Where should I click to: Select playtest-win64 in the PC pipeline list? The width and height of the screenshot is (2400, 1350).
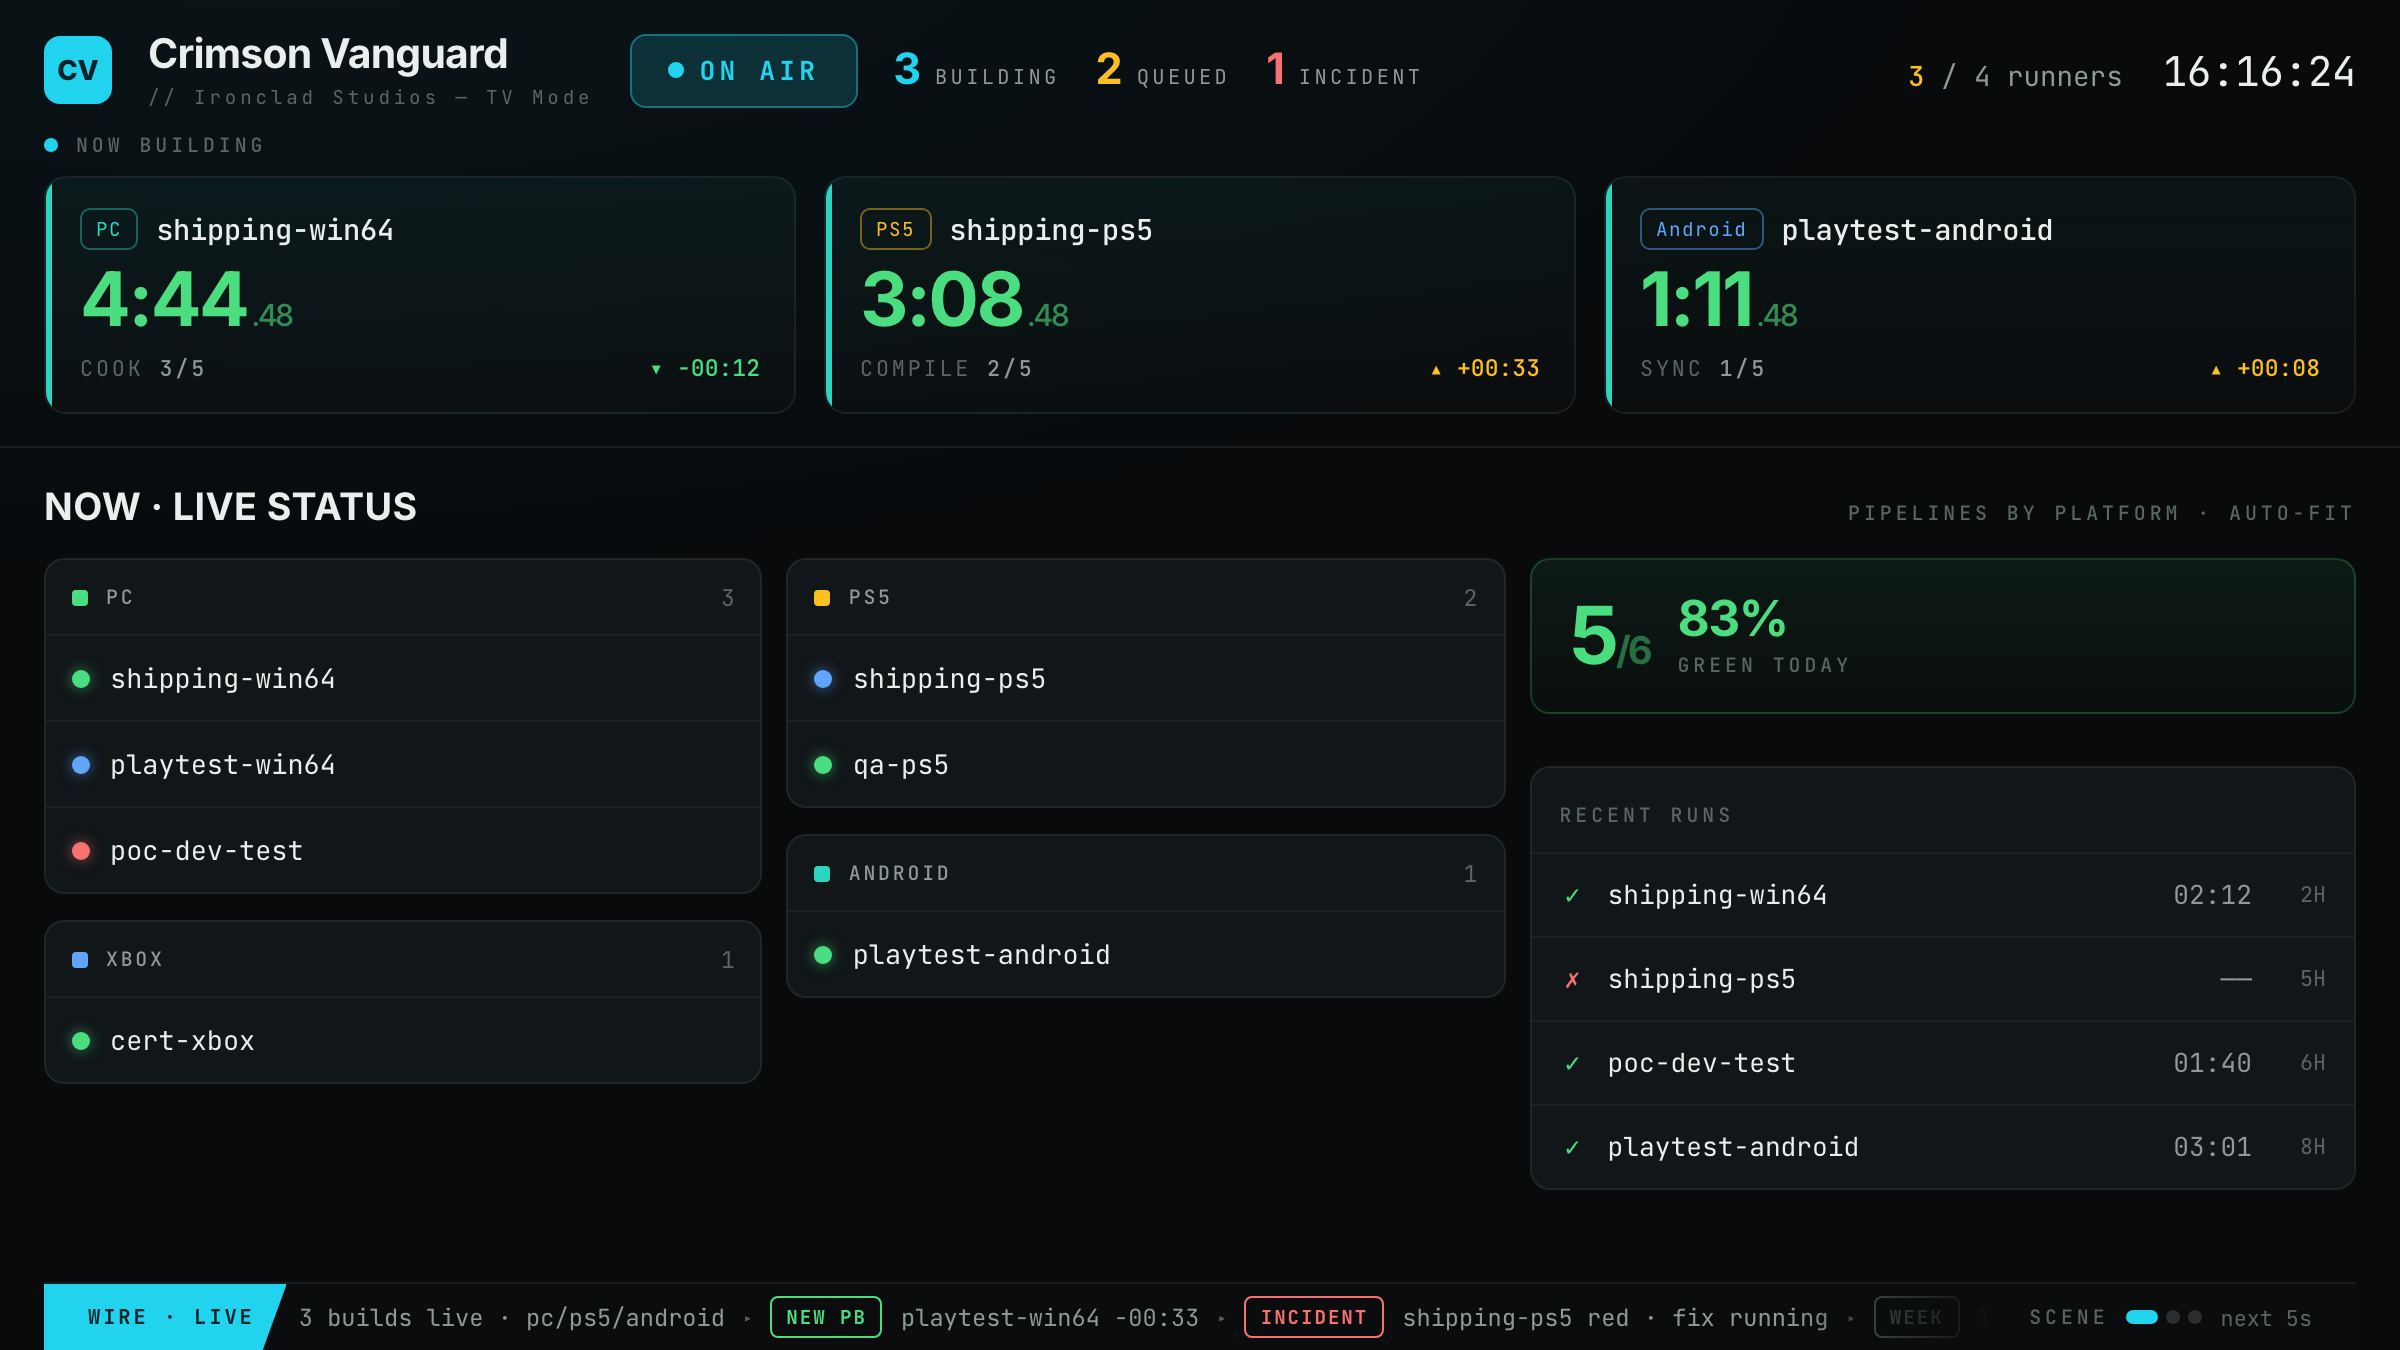tap(403, 765)
